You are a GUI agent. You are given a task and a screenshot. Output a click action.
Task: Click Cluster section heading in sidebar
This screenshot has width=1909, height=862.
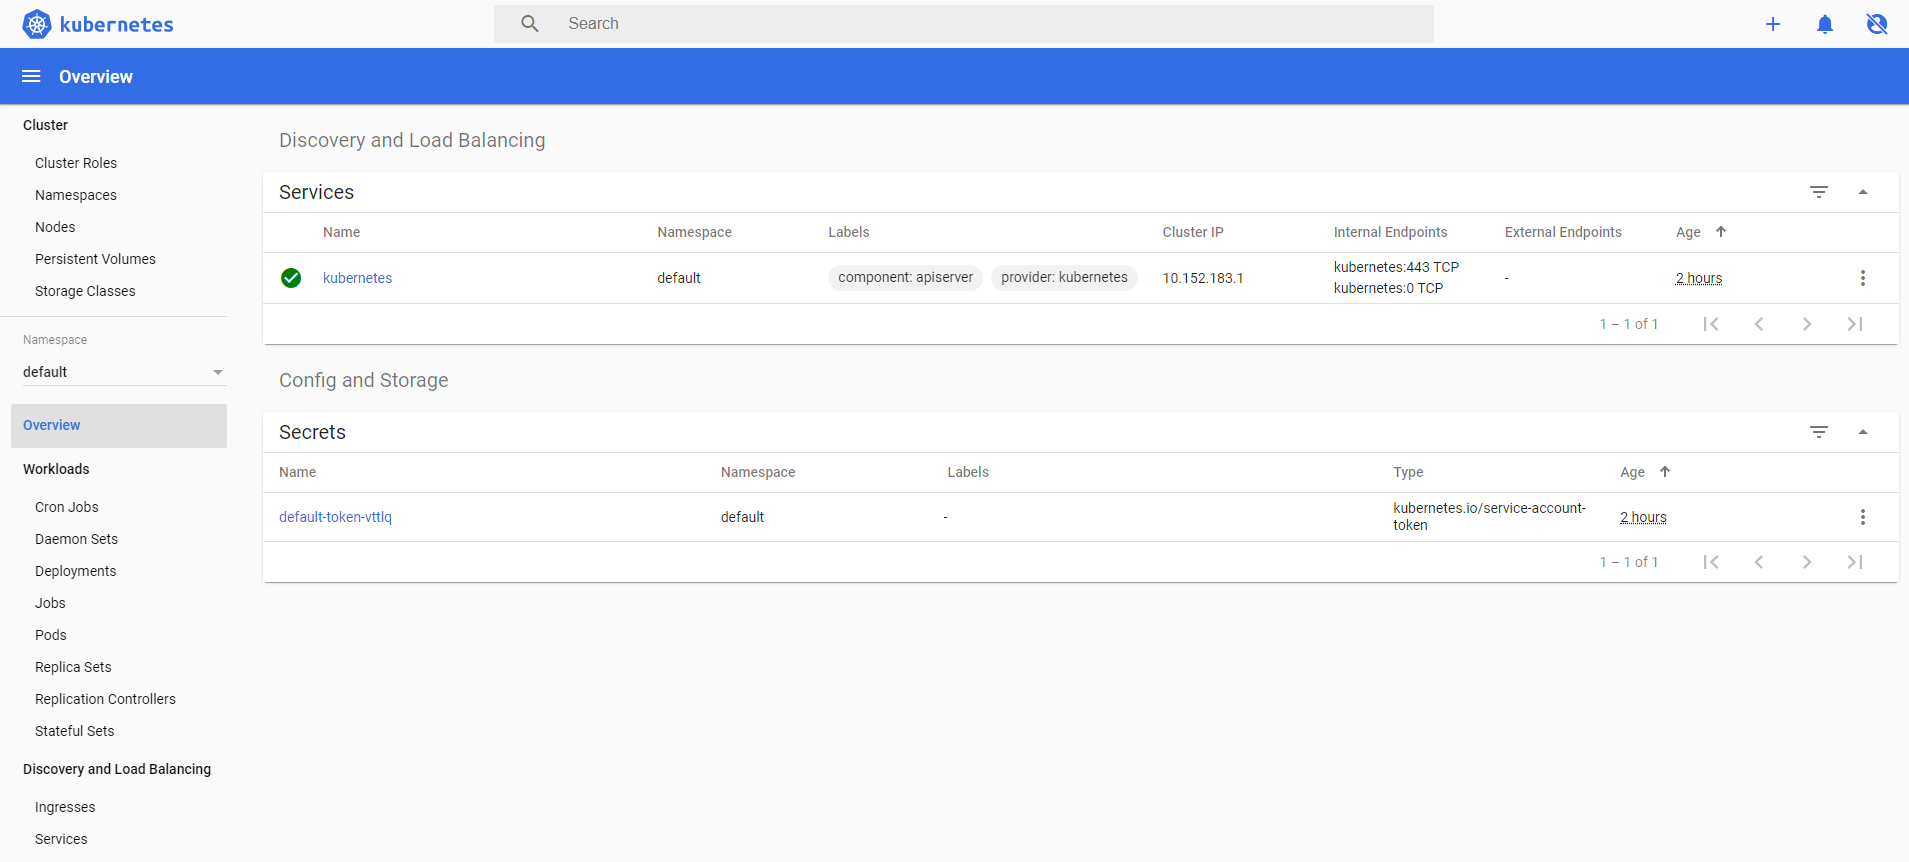(45, 125)
